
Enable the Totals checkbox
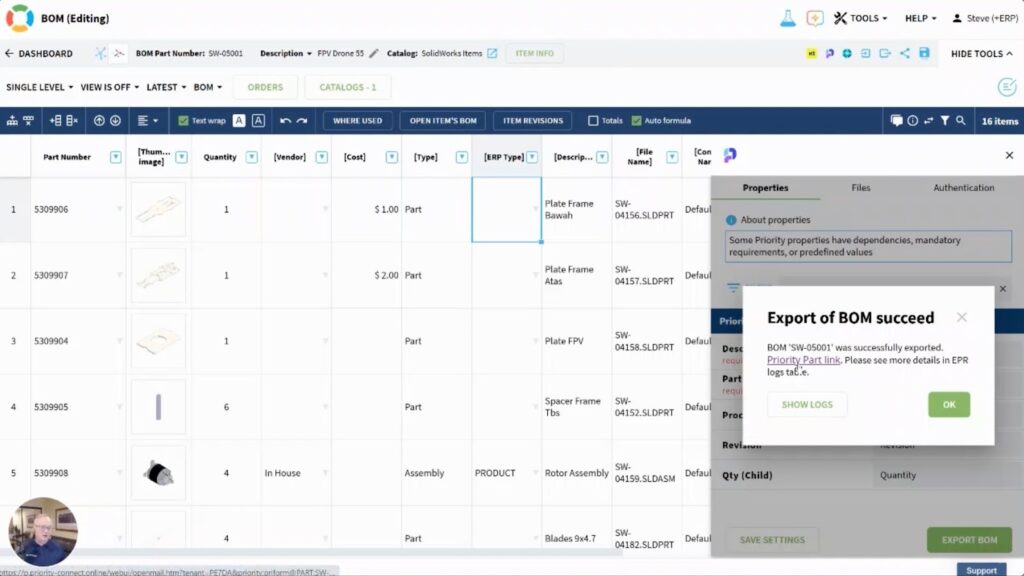(593, 121)
